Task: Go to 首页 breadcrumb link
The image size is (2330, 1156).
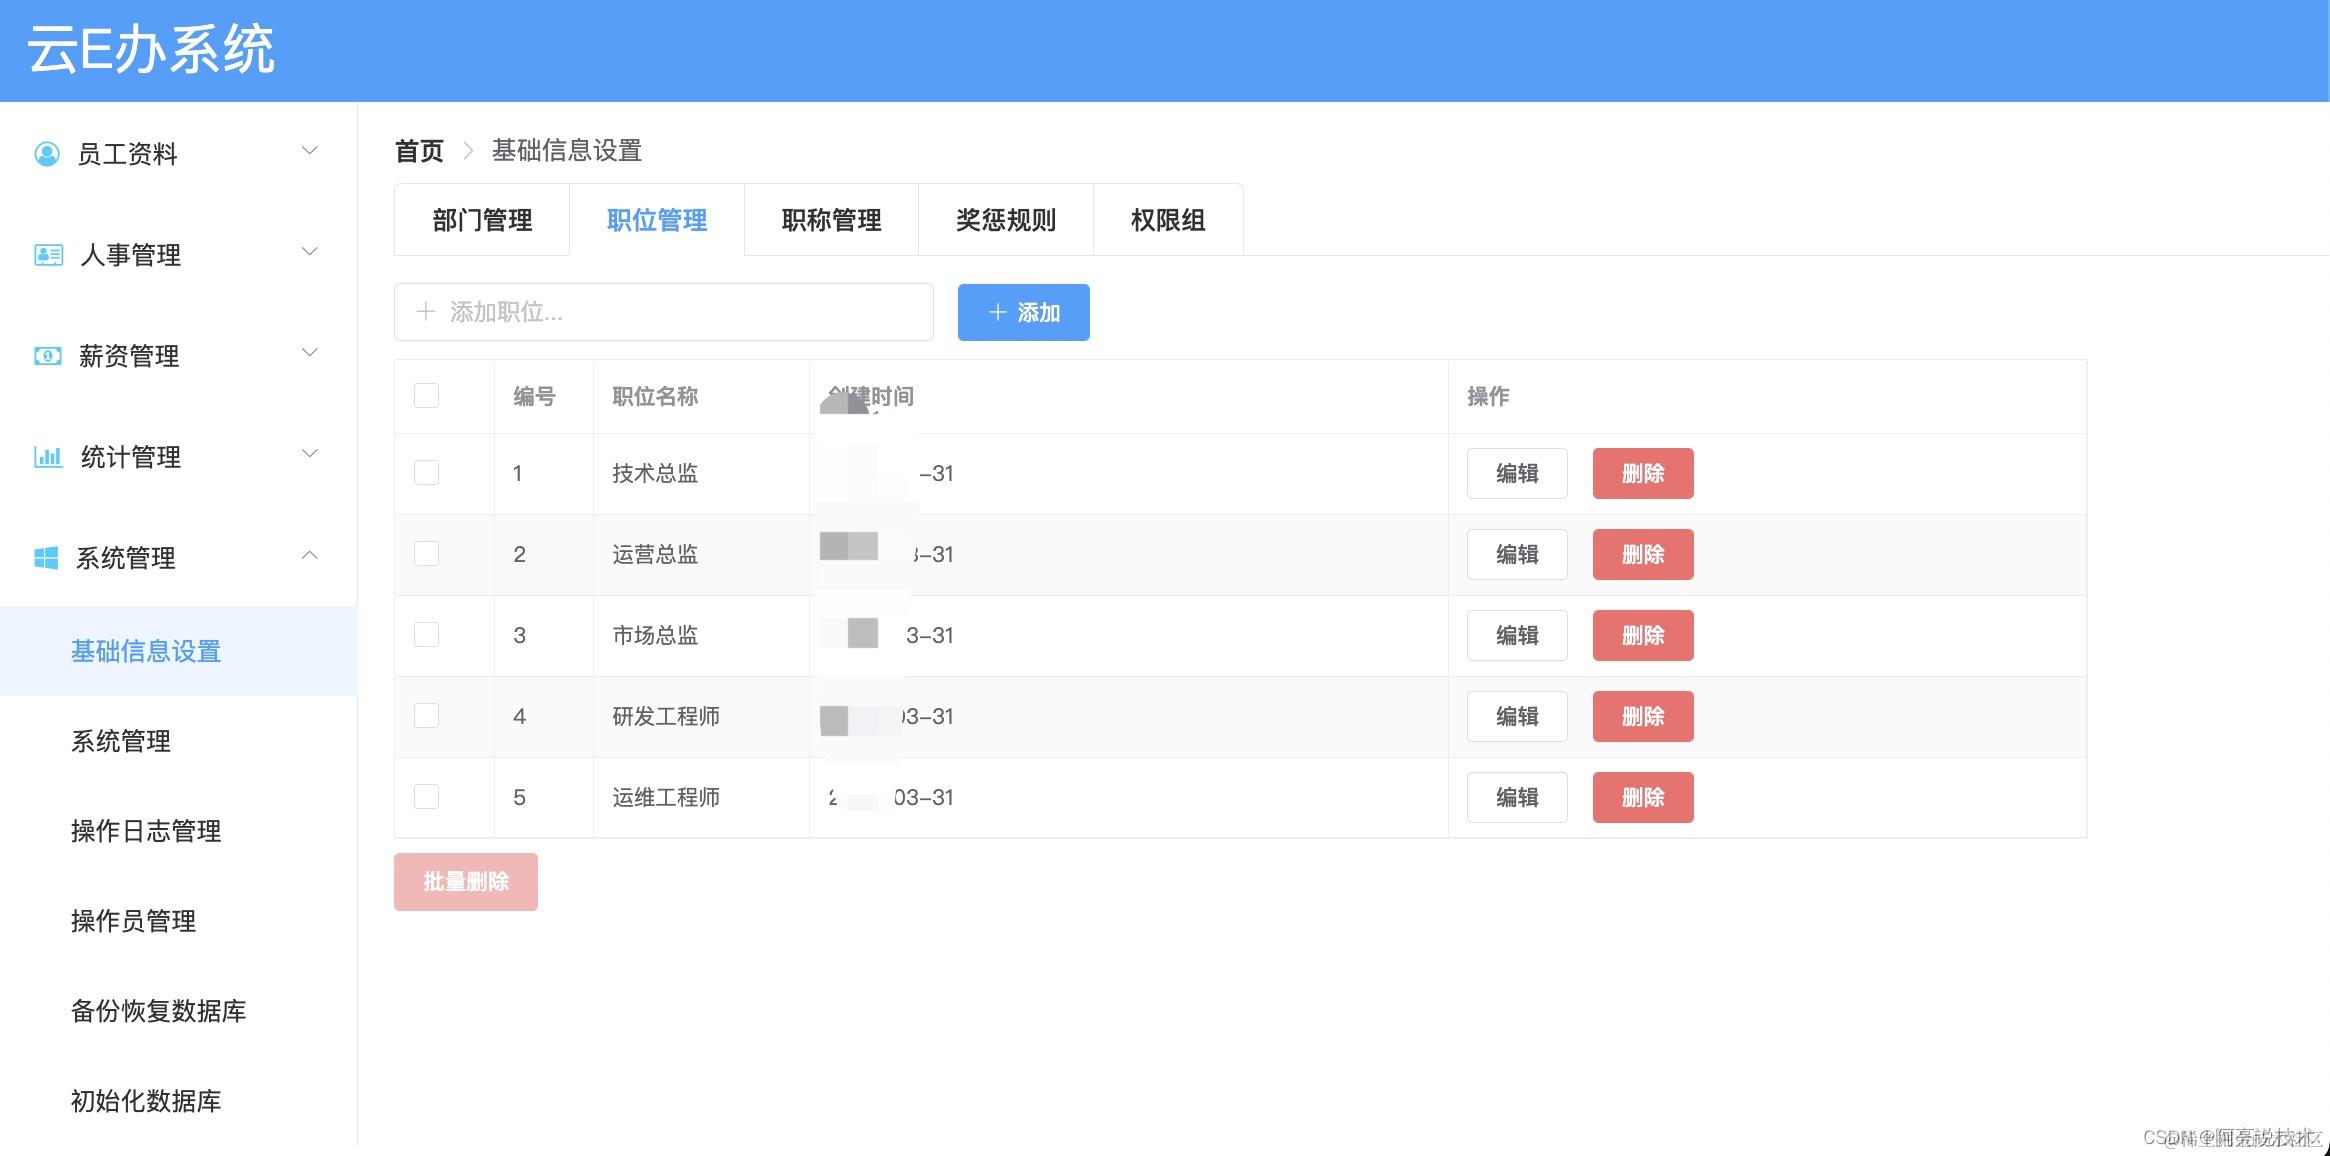Action: coord(419,150)
